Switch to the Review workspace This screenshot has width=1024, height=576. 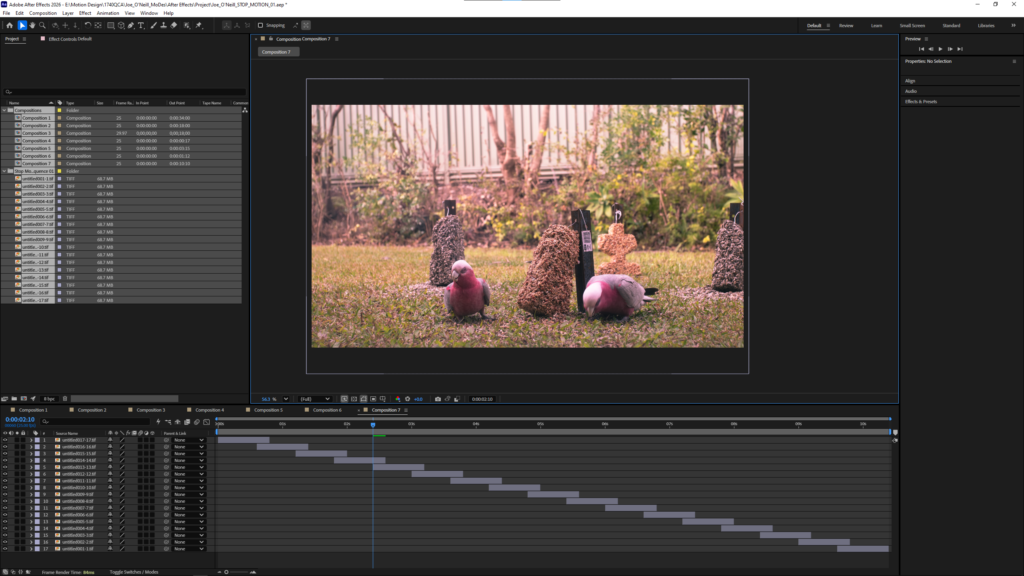(x=846, y=25)
